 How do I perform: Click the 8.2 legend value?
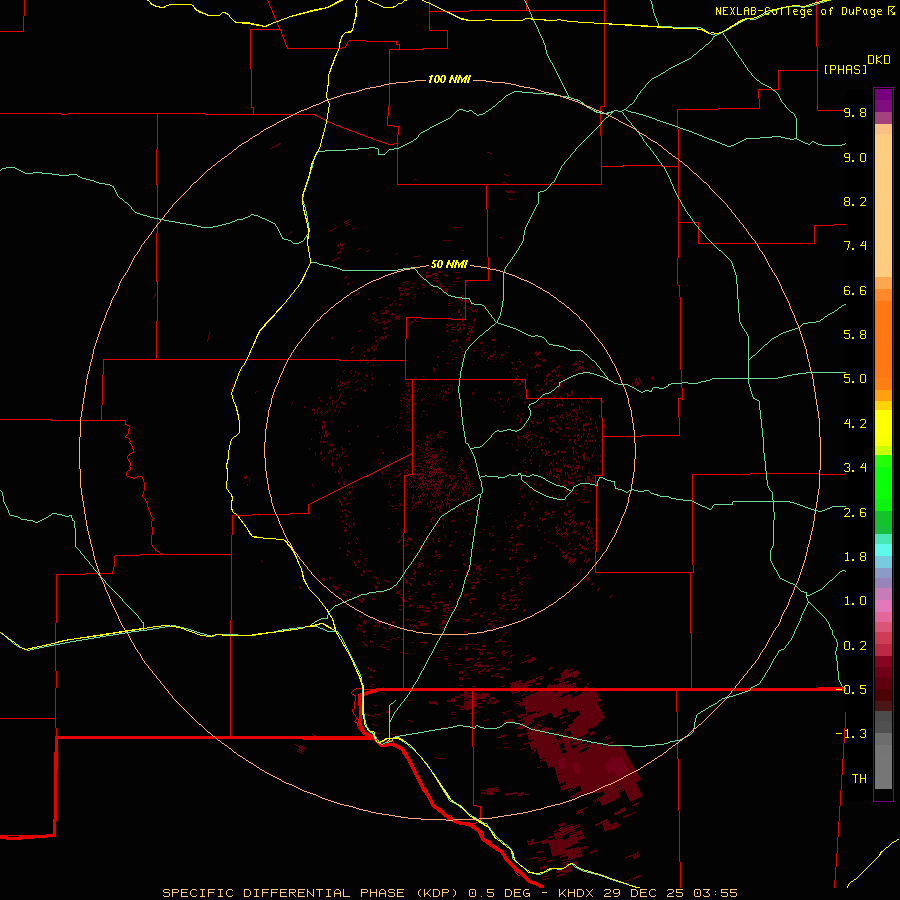tap(855, 201)
